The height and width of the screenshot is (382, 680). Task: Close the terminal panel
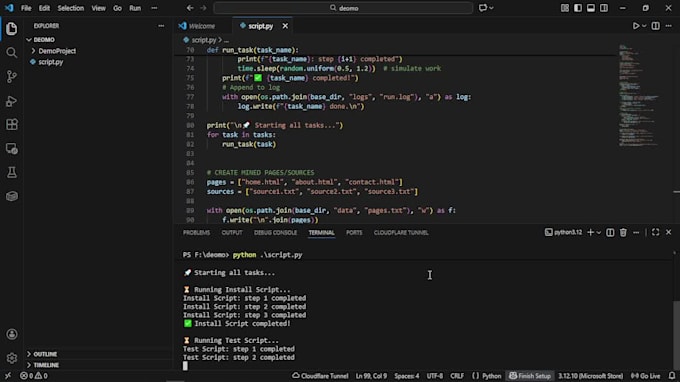(668, 232)
